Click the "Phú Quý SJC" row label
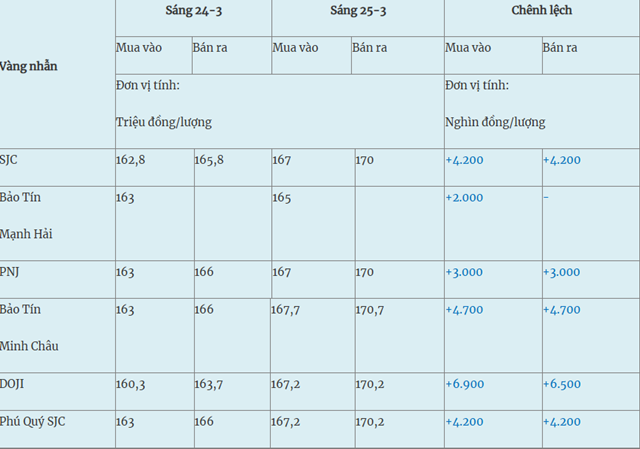The image size is (640, 449). pyautogui.click(x=33, y=421)
